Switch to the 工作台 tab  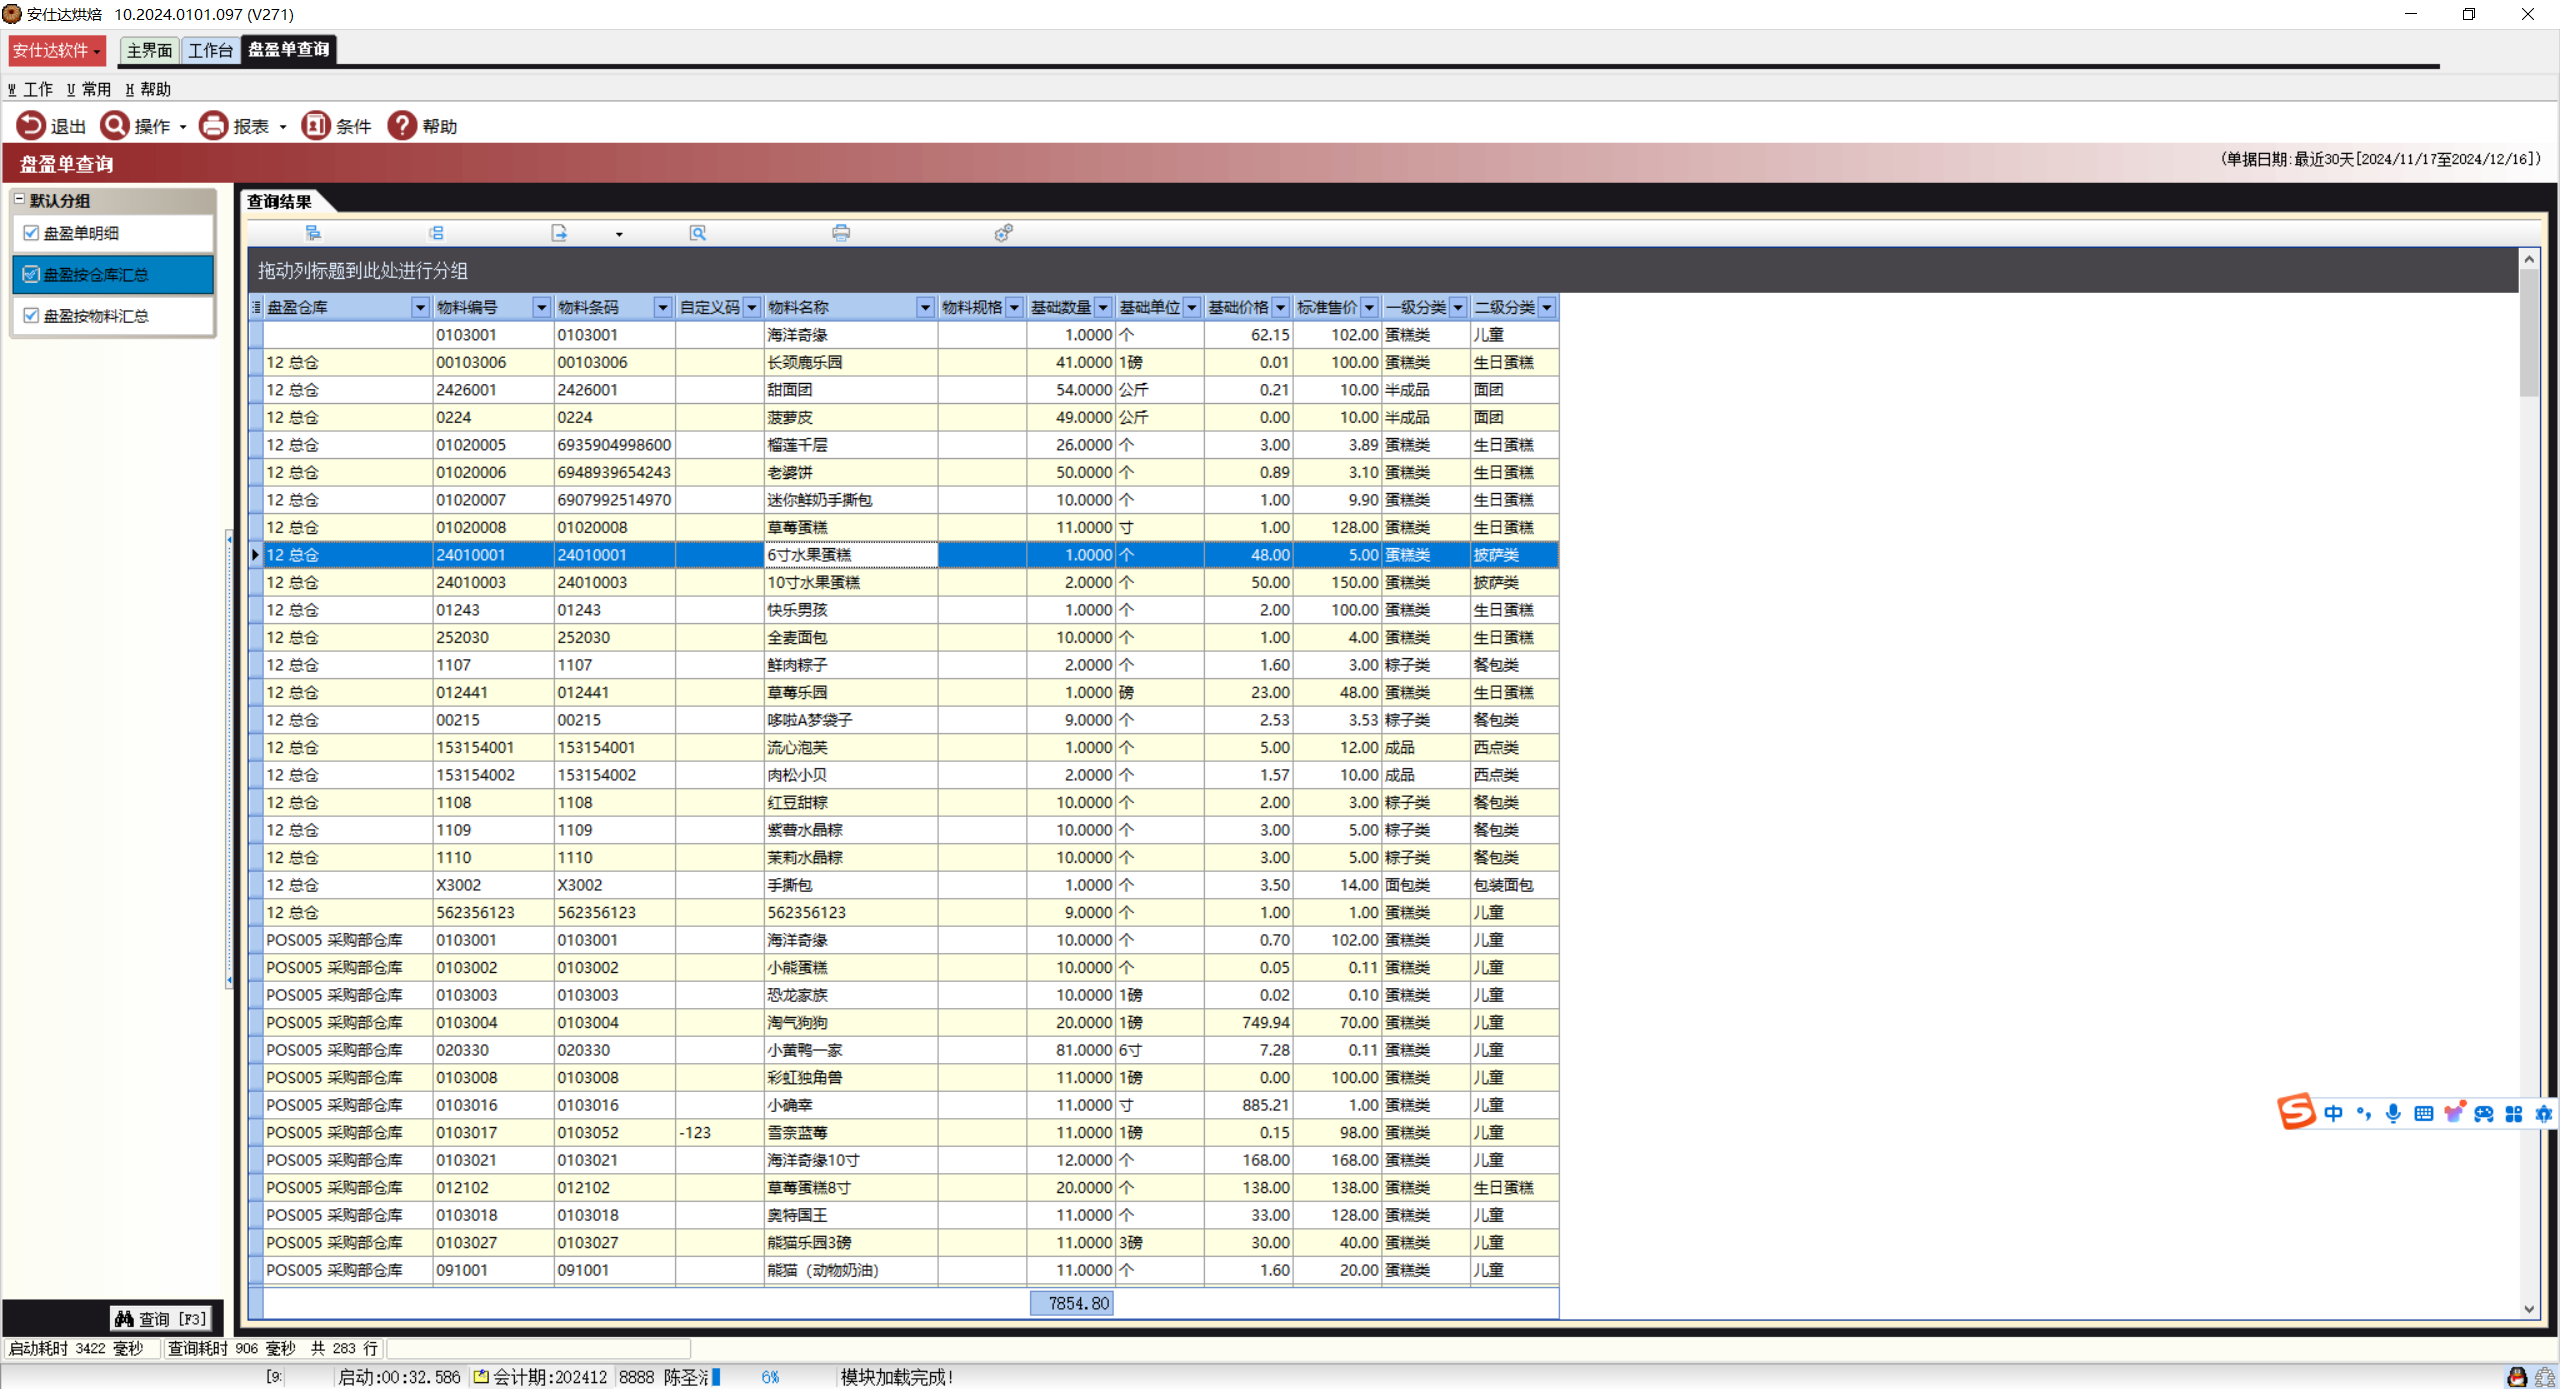click(210, 50)
